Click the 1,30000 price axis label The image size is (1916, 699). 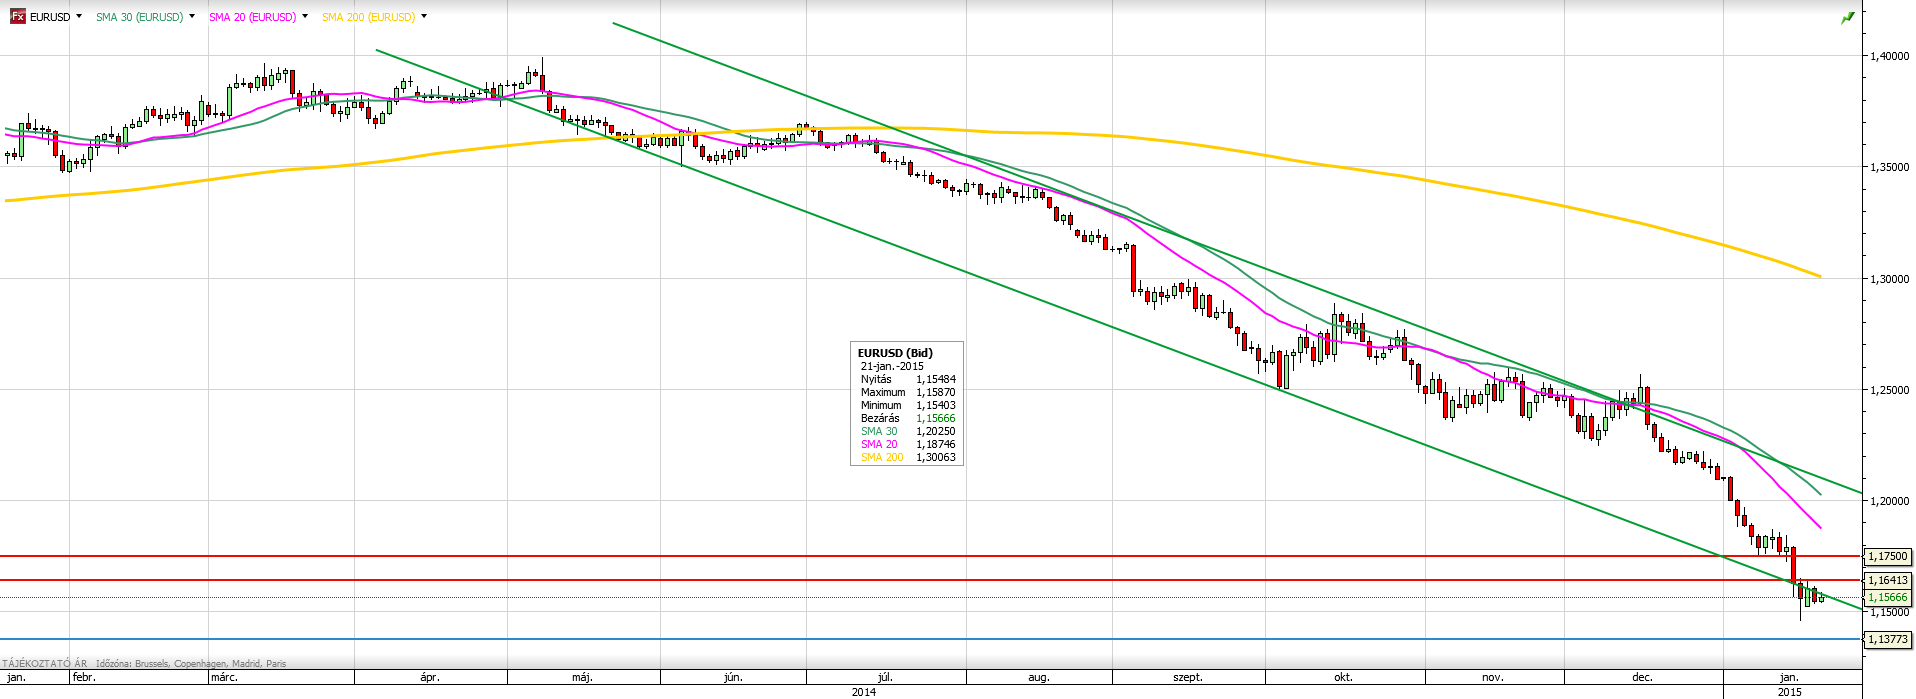(1889, 279)
